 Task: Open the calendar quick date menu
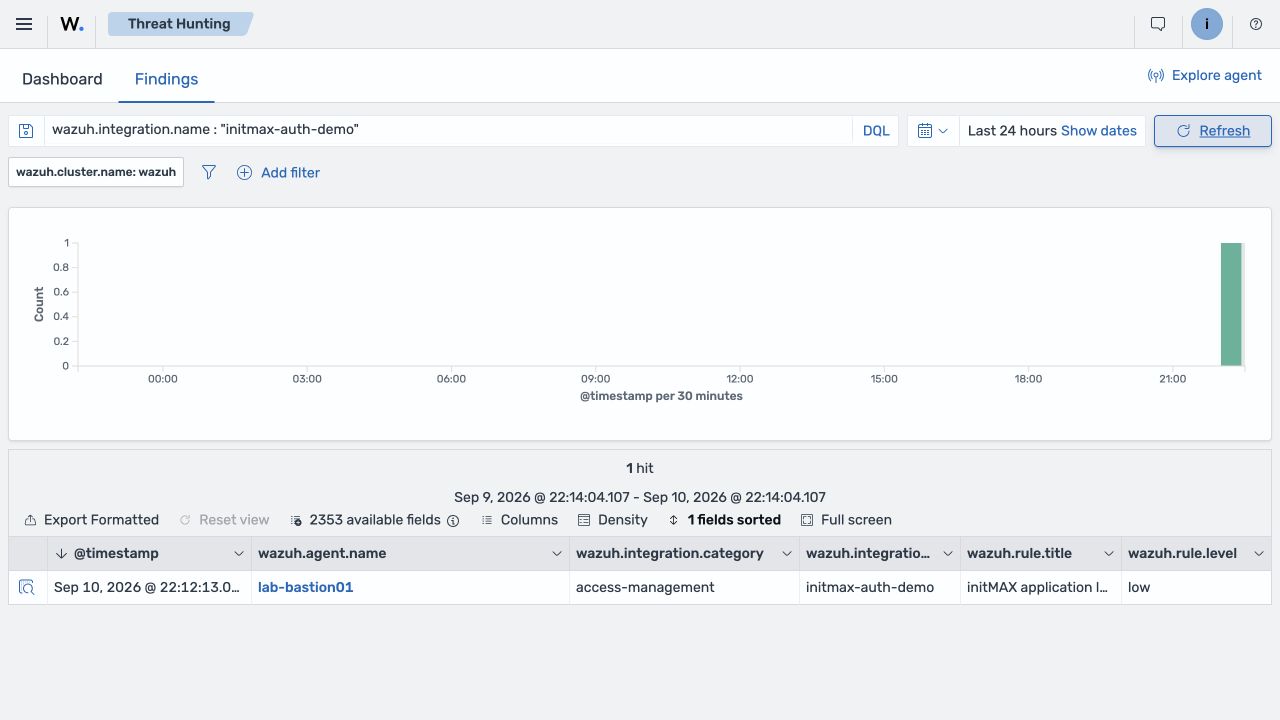[933, 131]
